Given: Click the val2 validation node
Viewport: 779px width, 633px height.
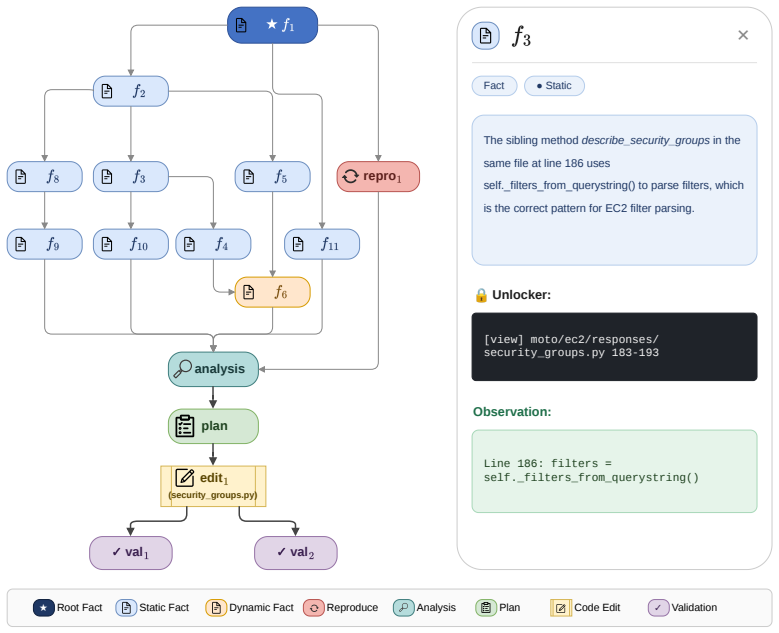Looking at the screenshot, I should point(296,553).
